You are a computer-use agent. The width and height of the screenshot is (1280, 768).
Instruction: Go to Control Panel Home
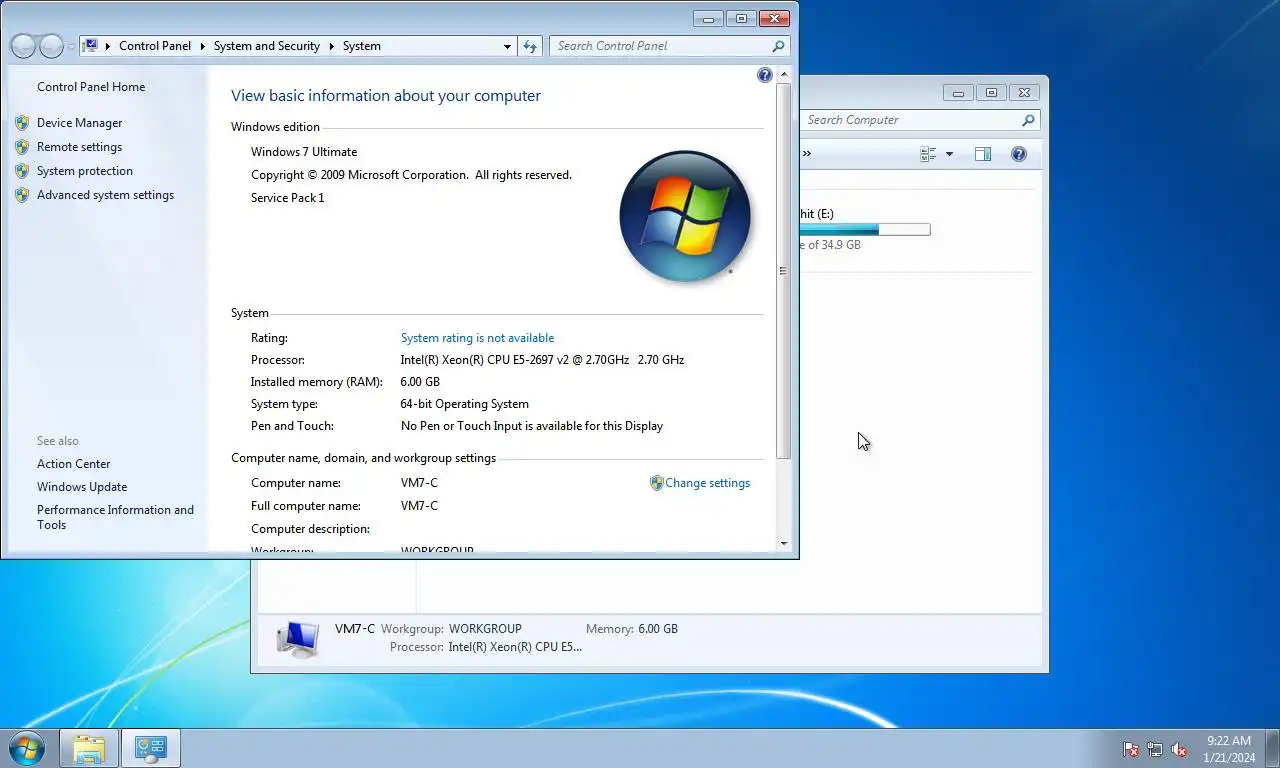pos(91,87)
